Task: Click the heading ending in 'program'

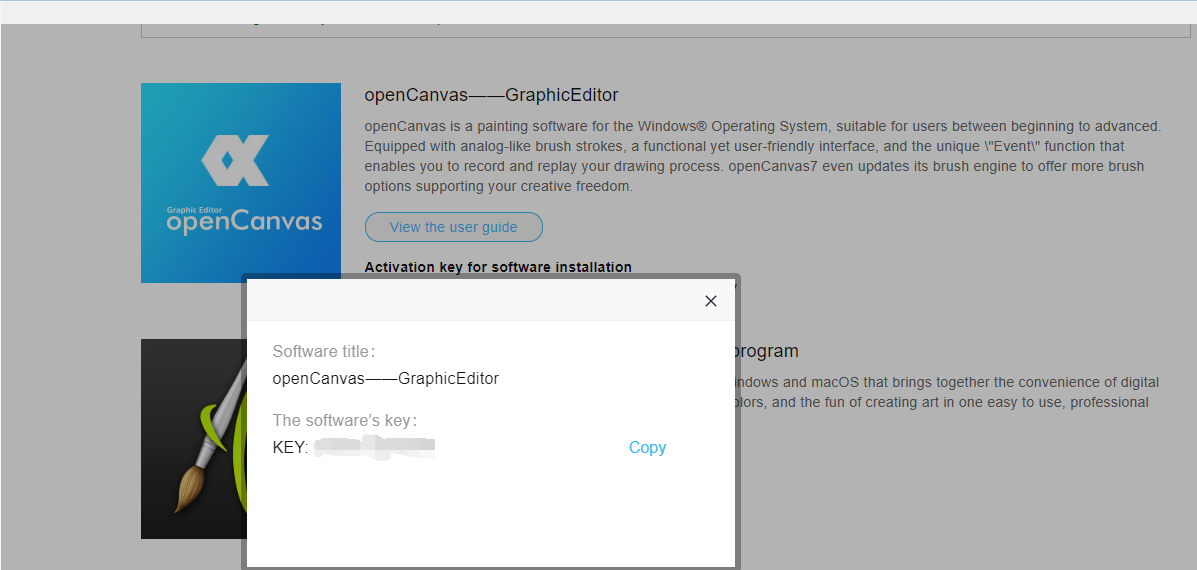Action: 766,351
